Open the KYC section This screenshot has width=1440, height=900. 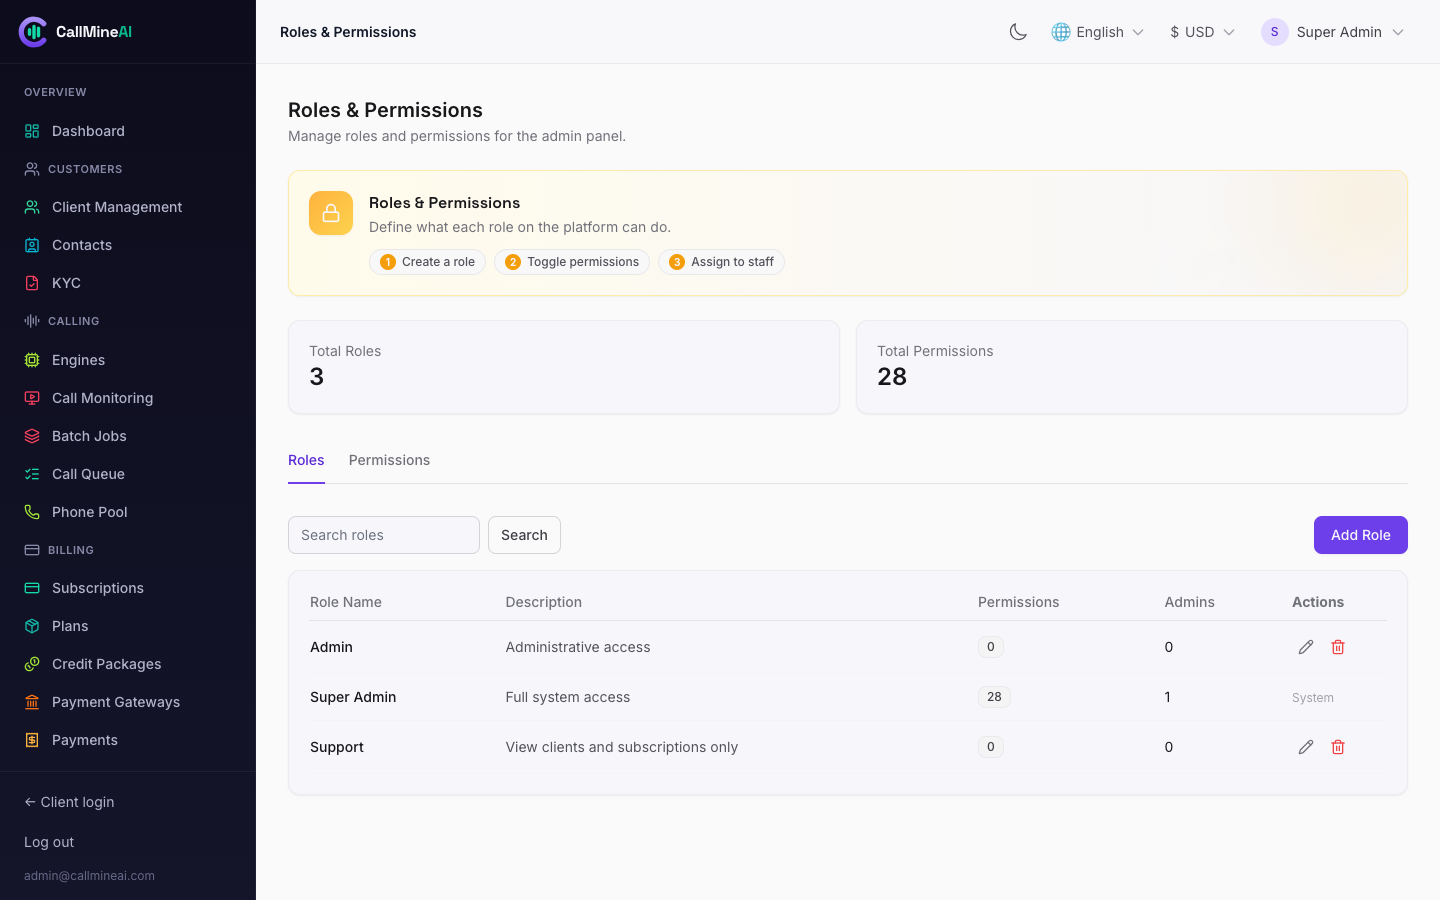[x=128, y=283]
